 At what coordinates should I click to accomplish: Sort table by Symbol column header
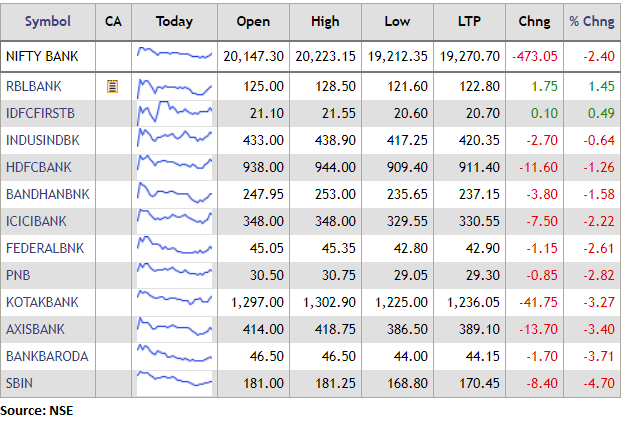[47, 21]
